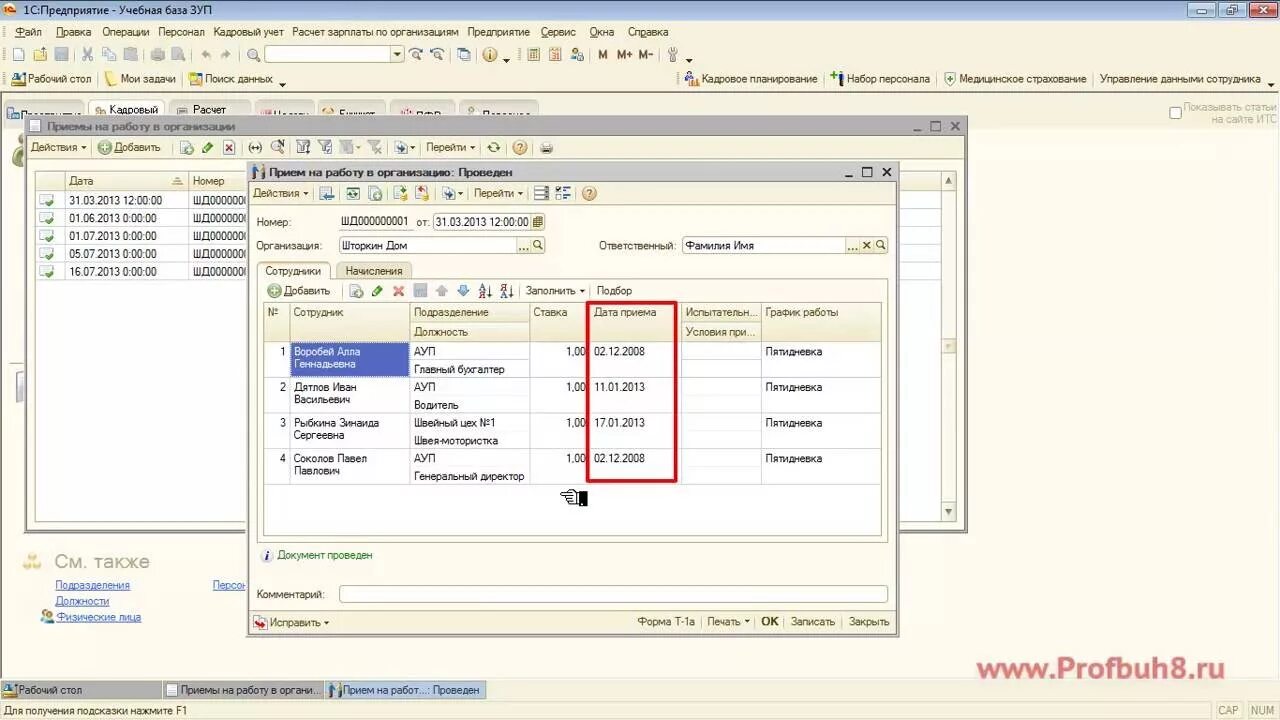Image resolution: width=1280 pixels, height=720 pixels.
Task: Click the date interval icon in list toolbar
Action: coord(255,148)
